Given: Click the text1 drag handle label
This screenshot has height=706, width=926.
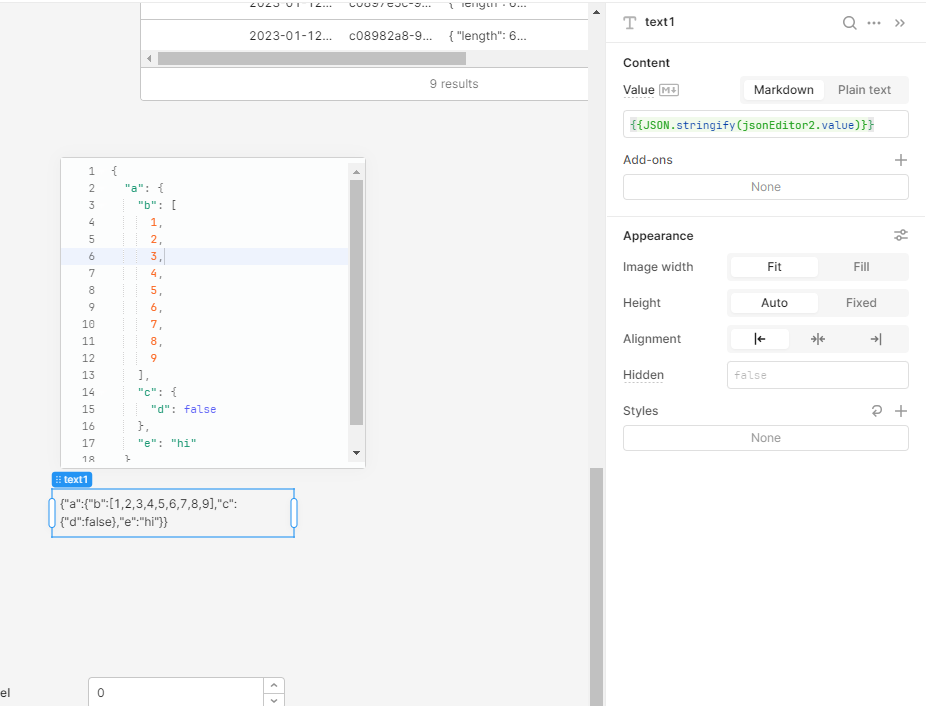Looking at the screenshot, I should (72, 480).
